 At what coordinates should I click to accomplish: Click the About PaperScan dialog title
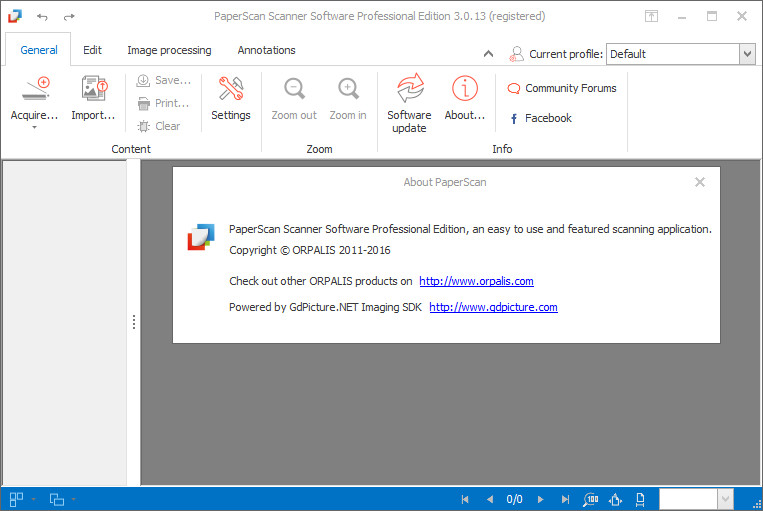coord(445,182)
